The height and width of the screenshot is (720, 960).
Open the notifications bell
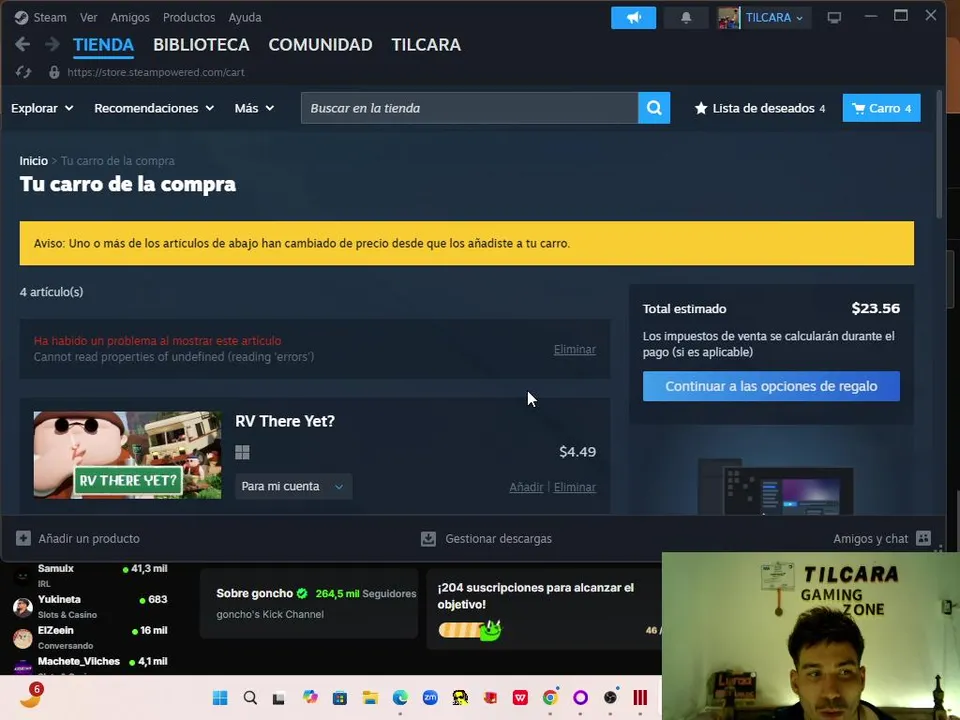686,18
